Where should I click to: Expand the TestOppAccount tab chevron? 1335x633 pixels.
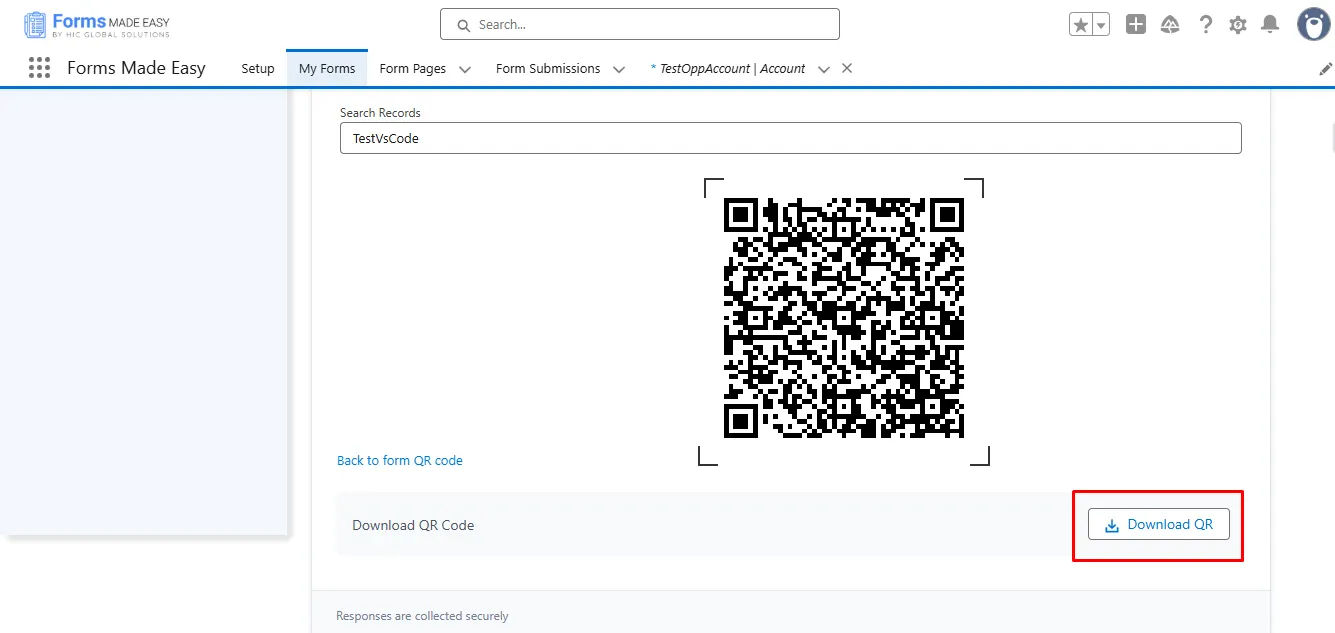(x=824, y=69)
